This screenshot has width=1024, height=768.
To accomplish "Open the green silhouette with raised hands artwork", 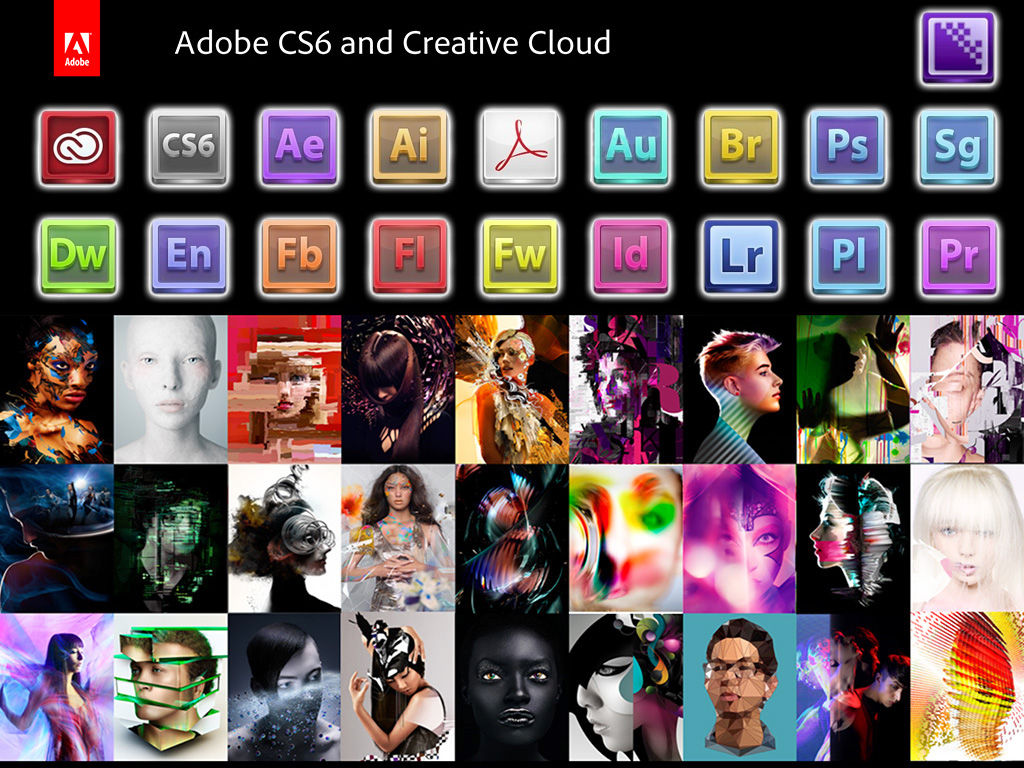I will coord(853,389).
